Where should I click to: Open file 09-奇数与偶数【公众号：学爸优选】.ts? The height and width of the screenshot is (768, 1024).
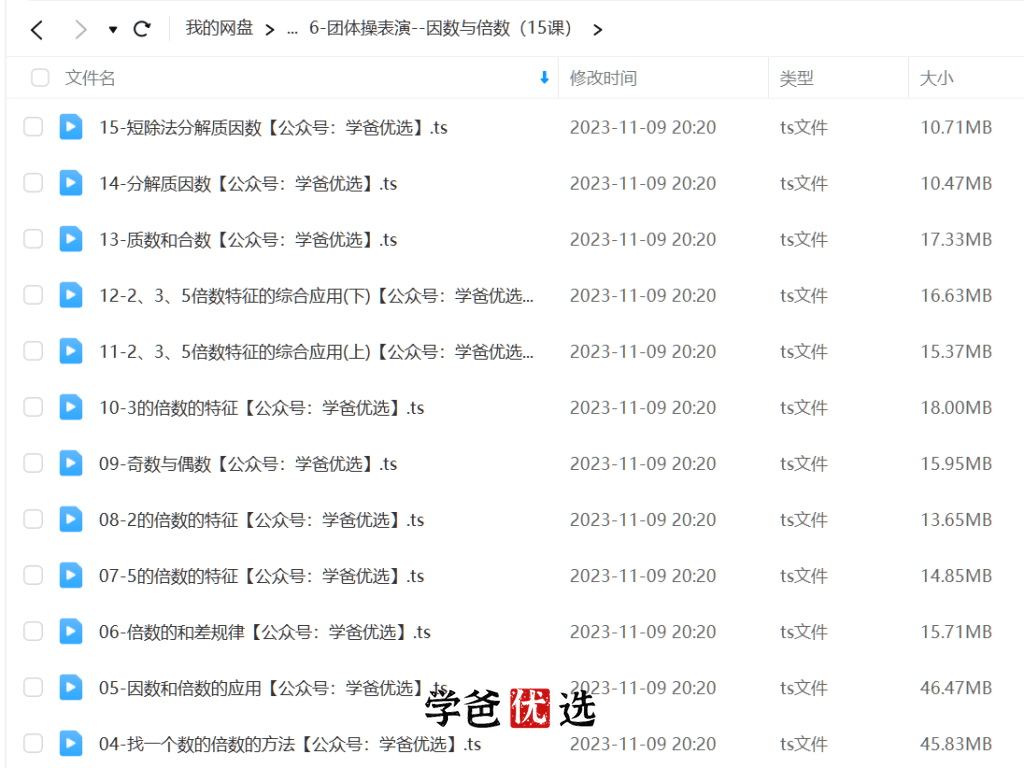coord(248,464)
